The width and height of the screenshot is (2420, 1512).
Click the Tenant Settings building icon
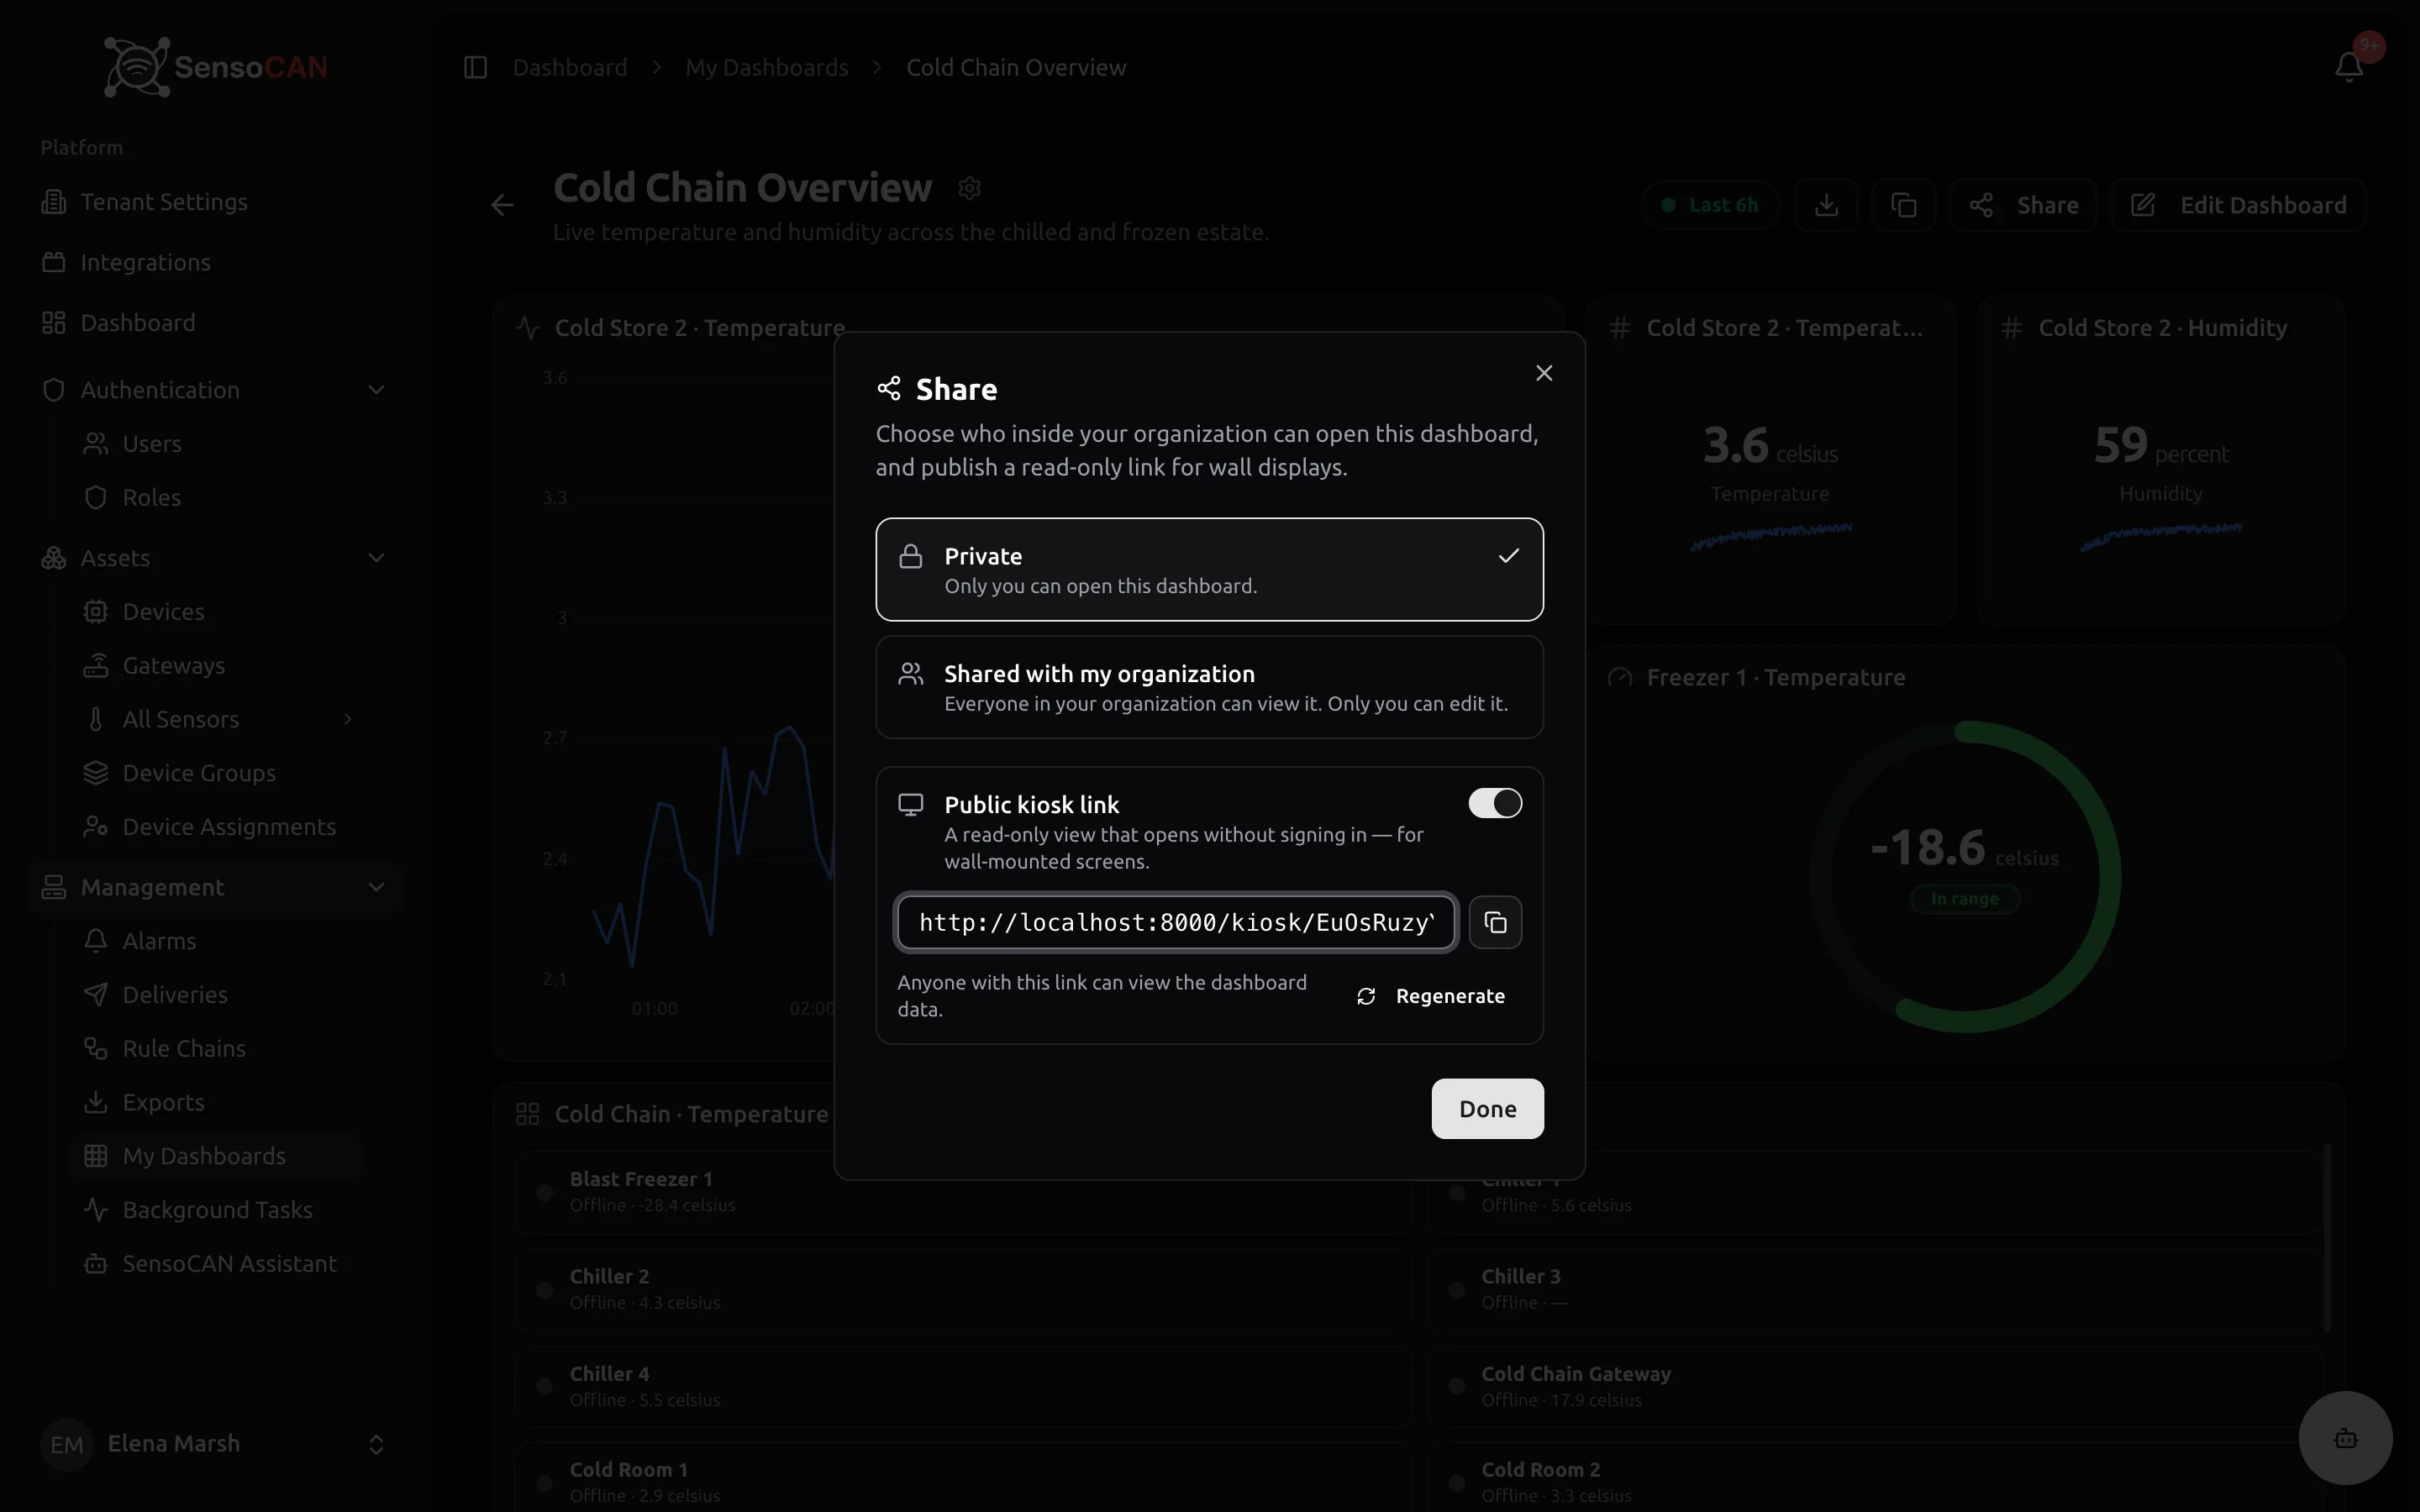tap(54, 202)
